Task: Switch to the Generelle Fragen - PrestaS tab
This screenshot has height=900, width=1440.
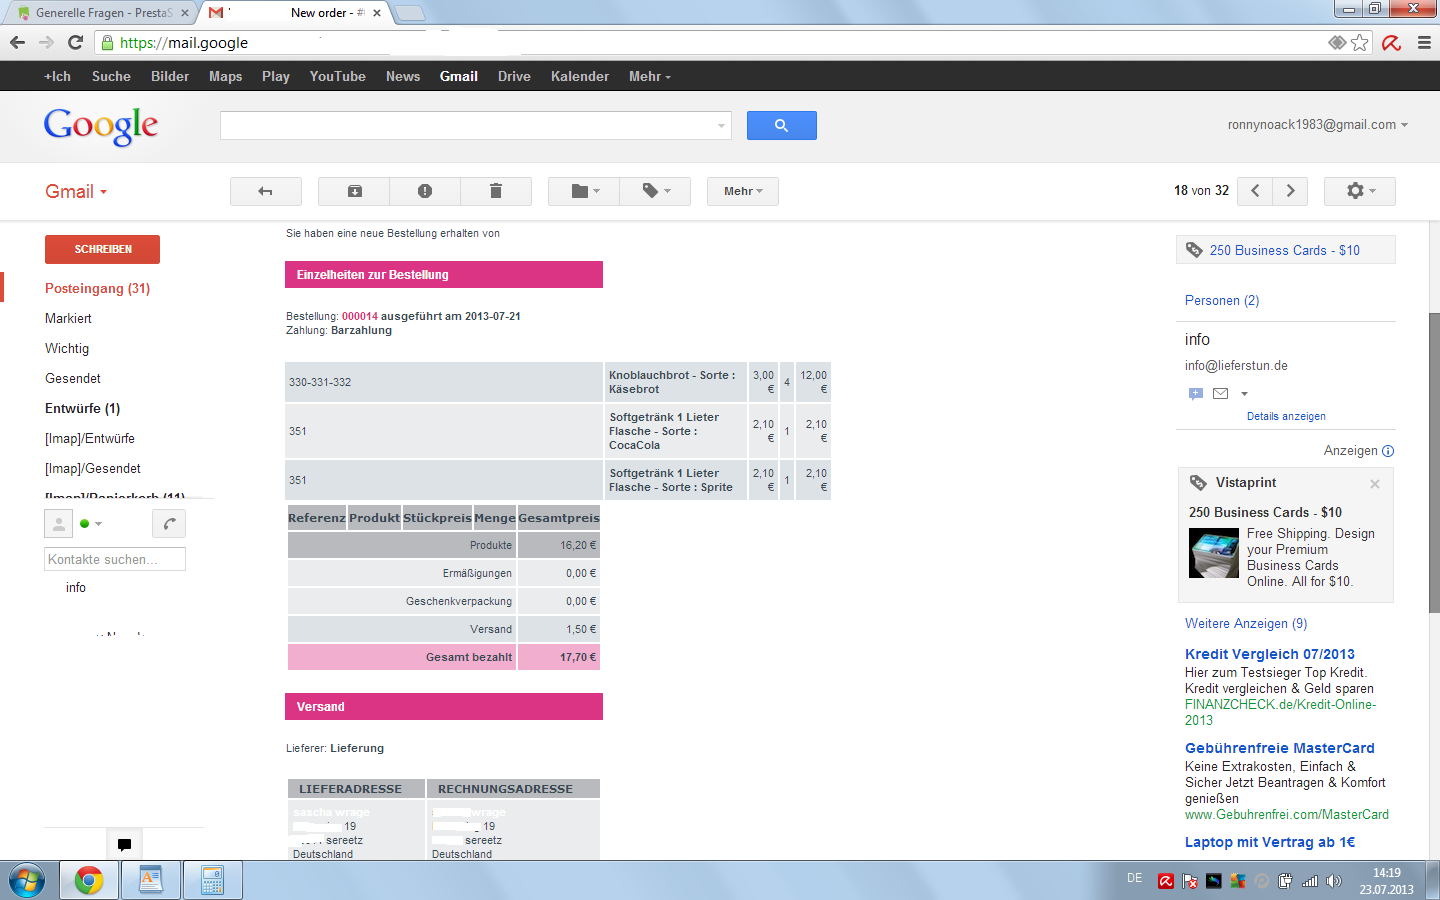Action: click(102, 13)
